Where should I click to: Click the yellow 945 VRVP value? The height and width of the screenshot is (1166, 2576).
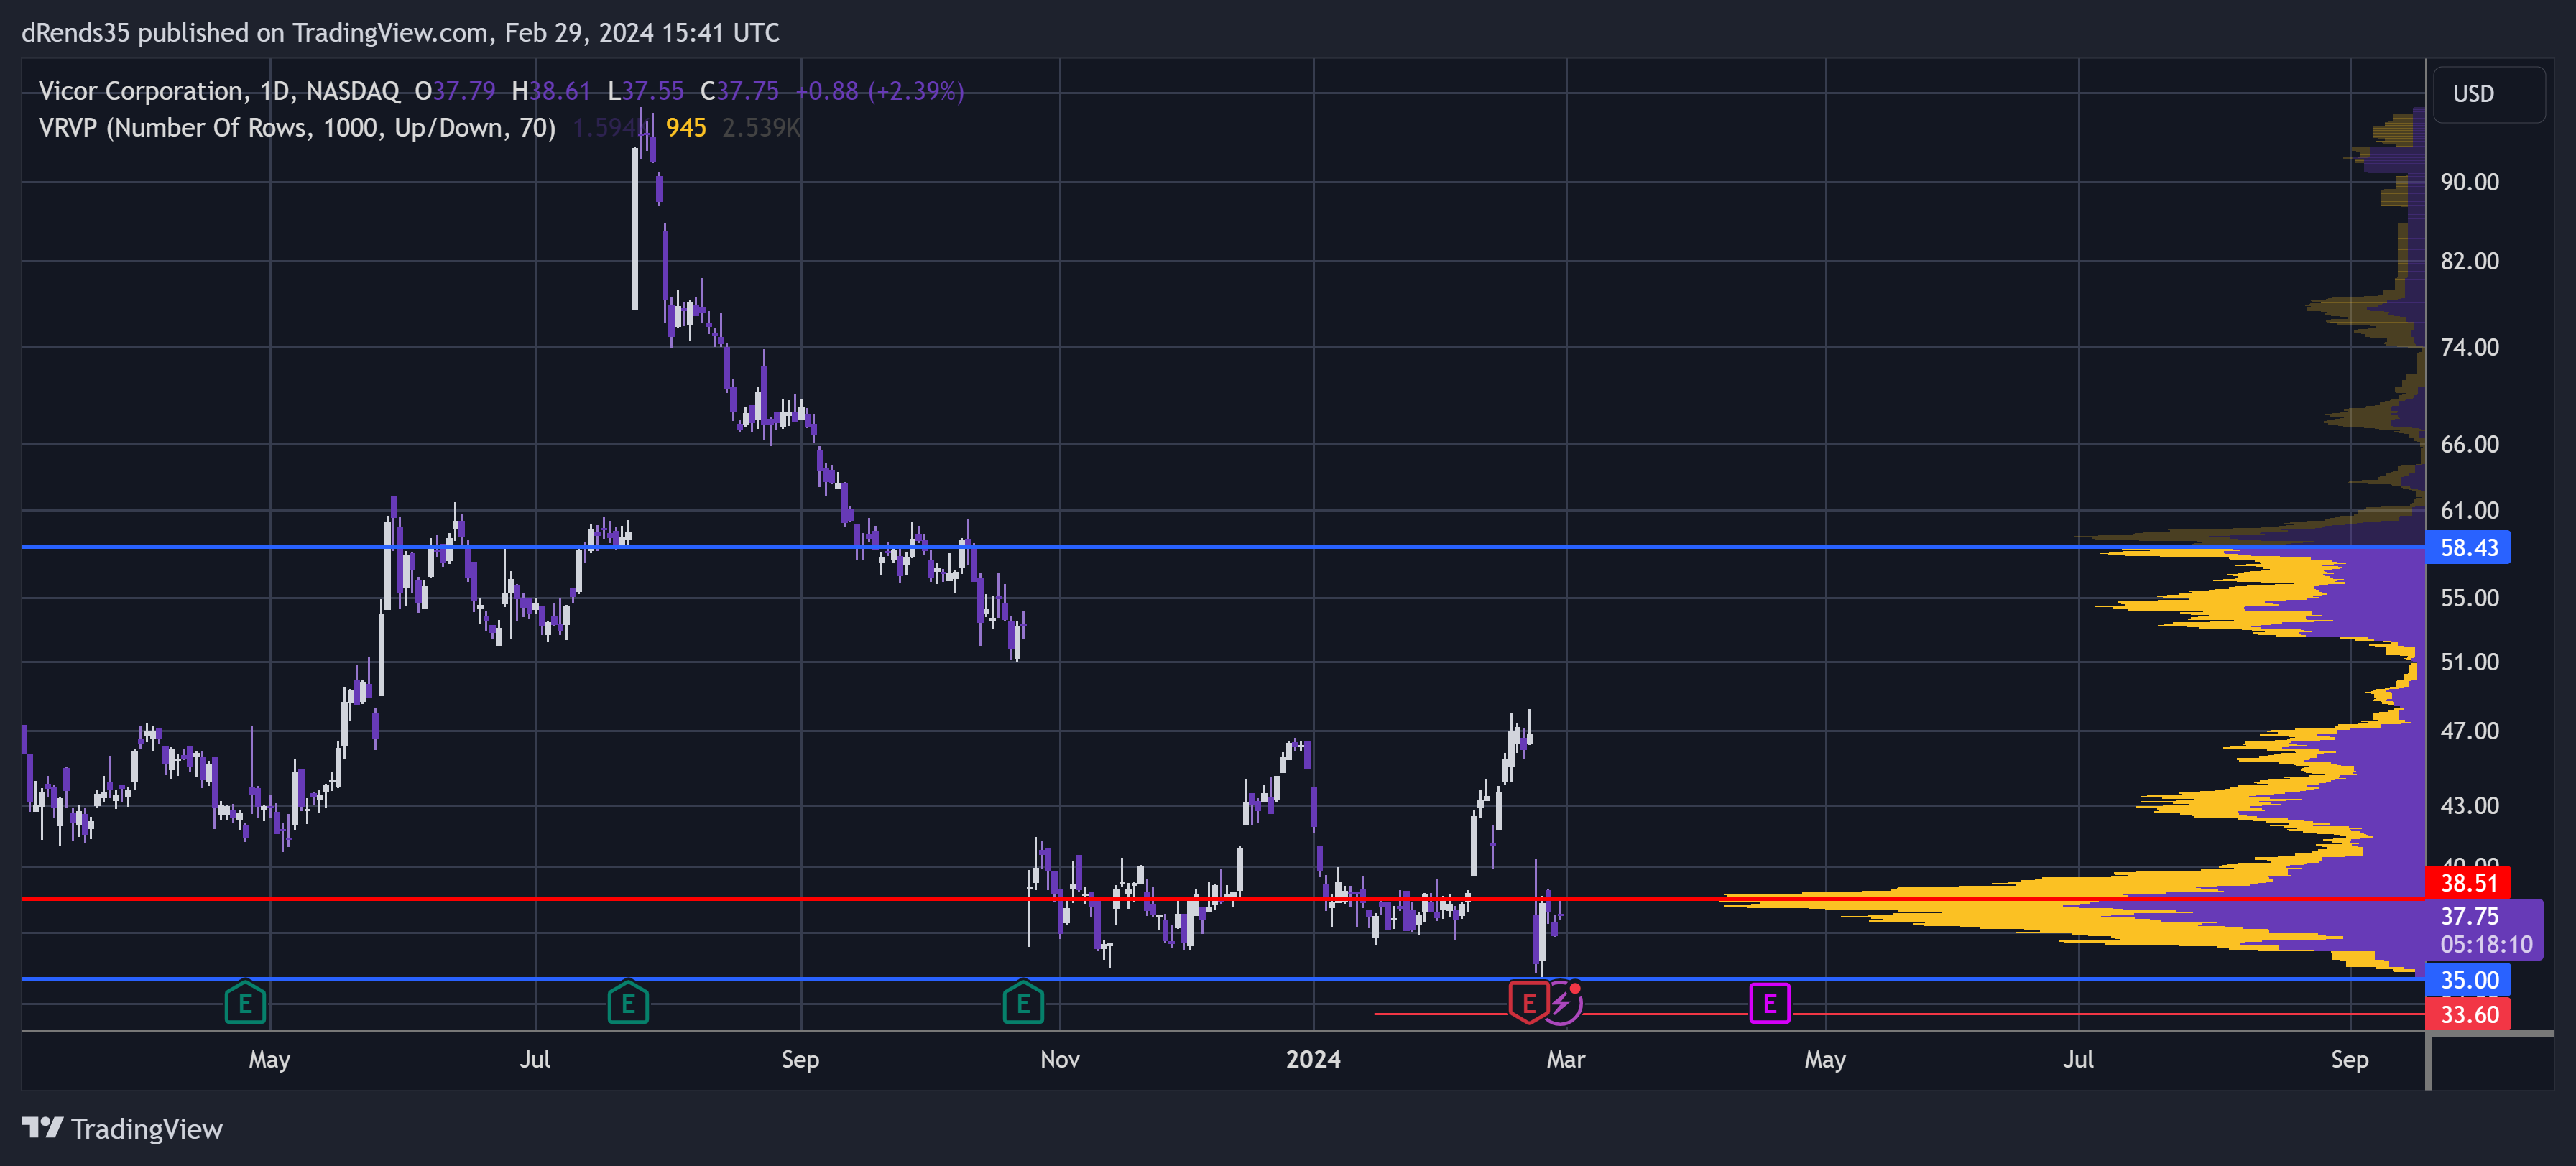pos(686,128)
